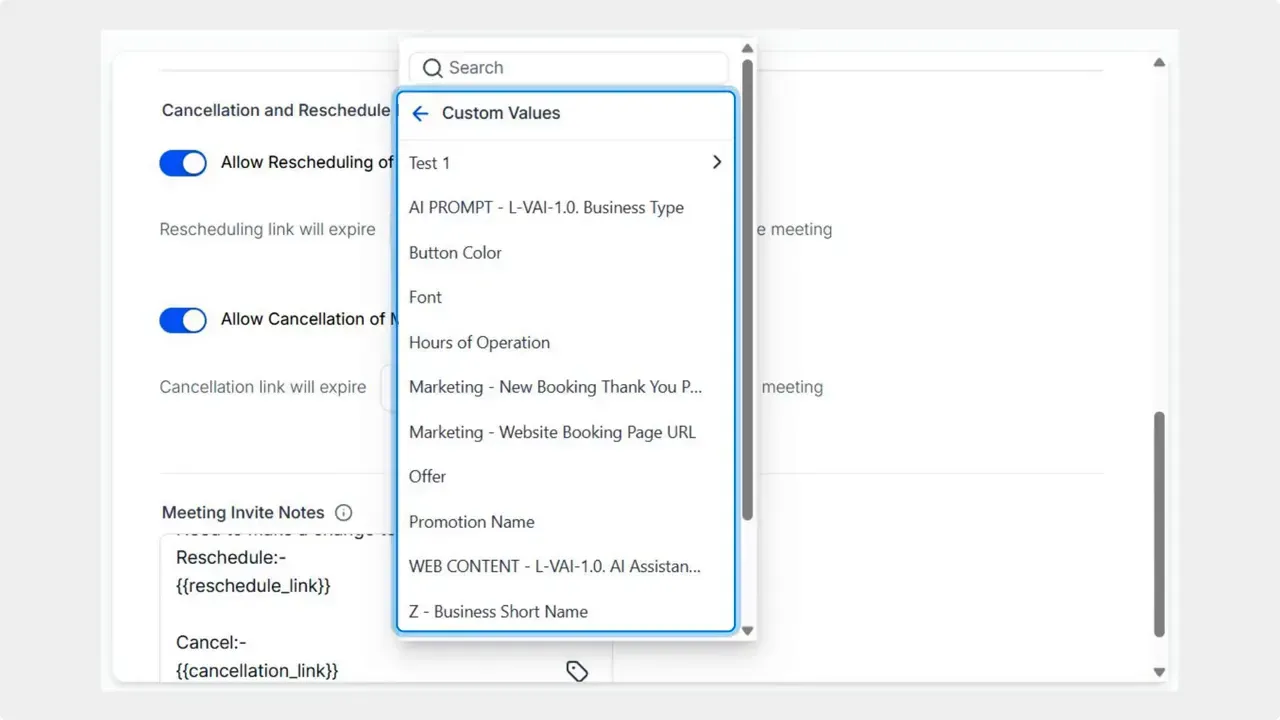This screenshot has width=1280, height=720.
Task: Select AI PROMPT - L-VAI-1.0. Business Type
Action: 546,207
